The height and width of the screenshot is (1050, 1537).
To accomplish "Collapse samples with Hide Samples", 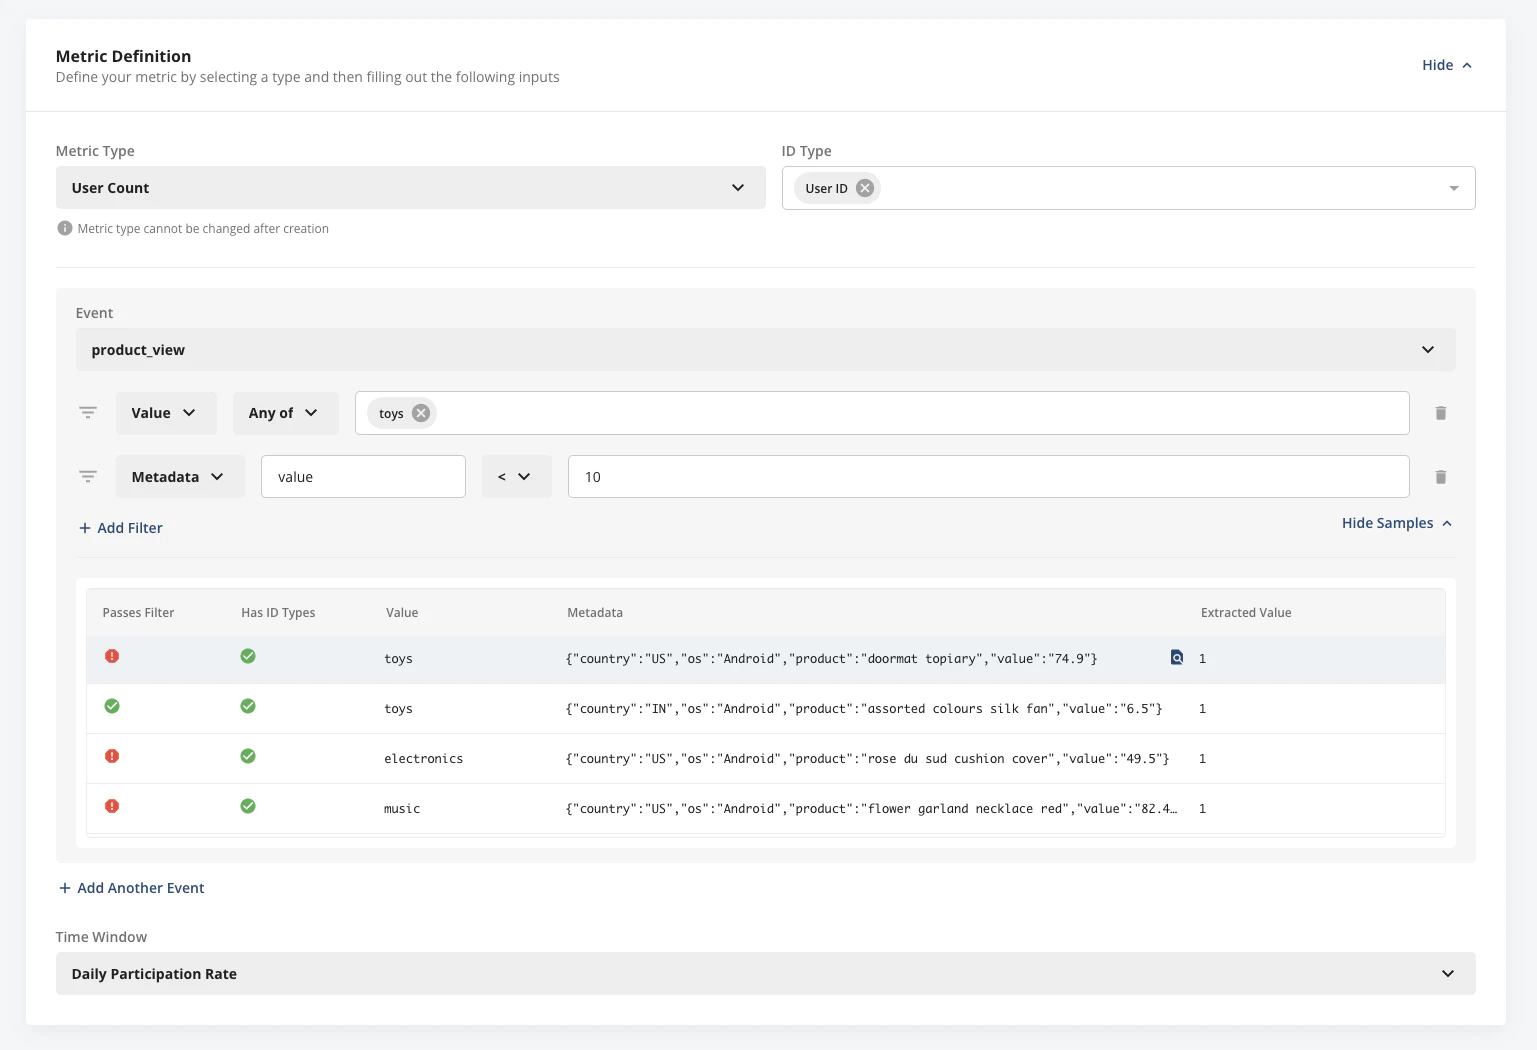I will 1397,523.
